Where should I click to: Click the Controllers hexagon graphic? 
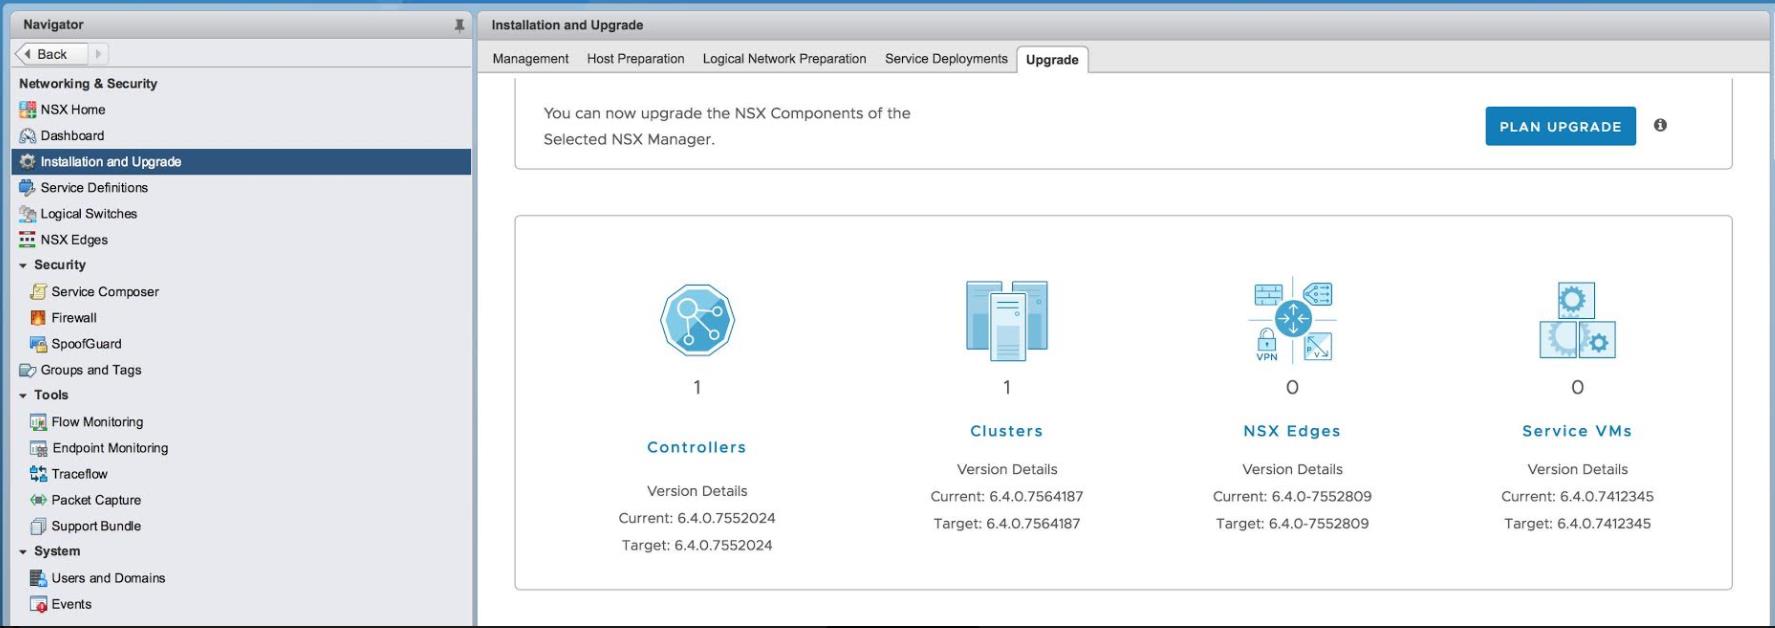[x=697, y=320]
